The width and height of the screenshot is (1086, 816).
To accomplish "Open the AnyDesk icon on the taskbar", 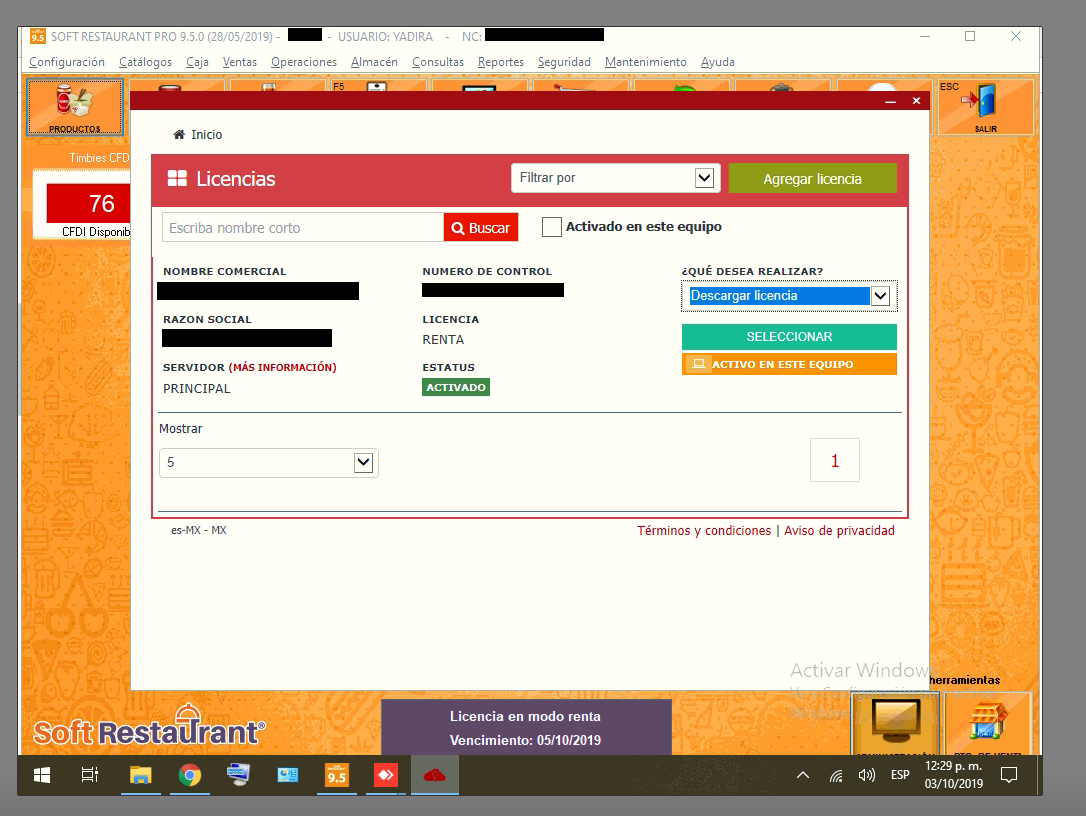I will click(386, 775).
